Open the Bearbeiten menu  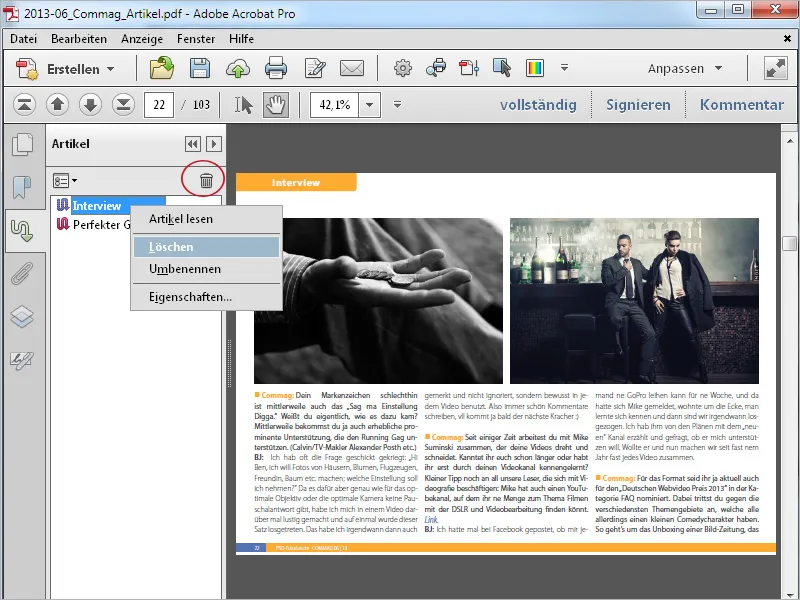81,38
